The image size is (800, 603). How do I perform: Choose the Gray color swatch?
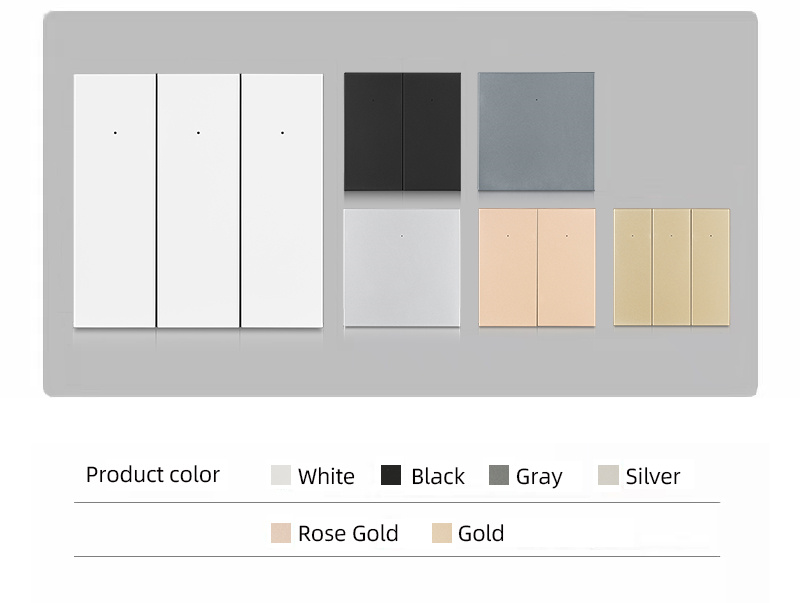pos(499,475)
